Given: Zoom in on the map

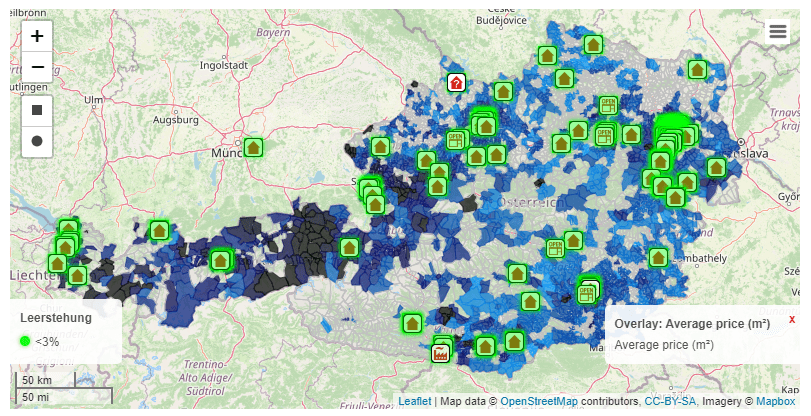Looking at the screenshot, I should [37, 36].
